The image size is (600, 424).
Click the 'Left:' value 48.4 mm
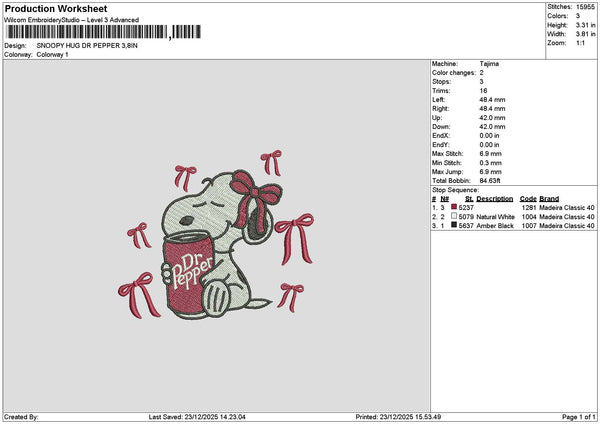(492, 99)
